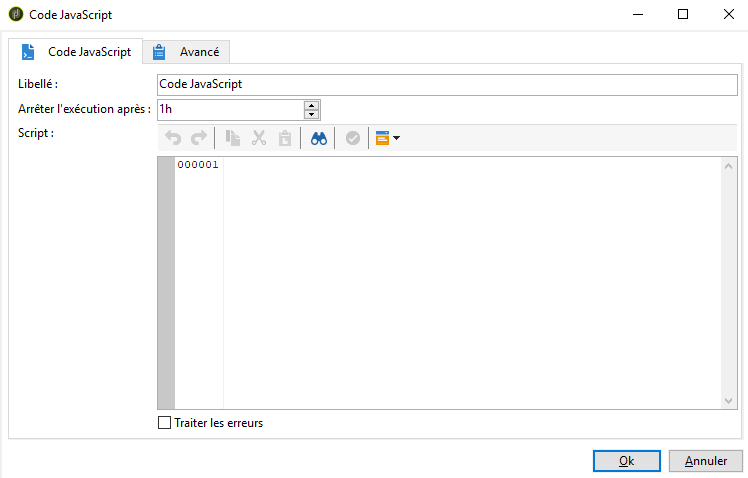Decrease execution timeout with down arrow

point(312,114)
